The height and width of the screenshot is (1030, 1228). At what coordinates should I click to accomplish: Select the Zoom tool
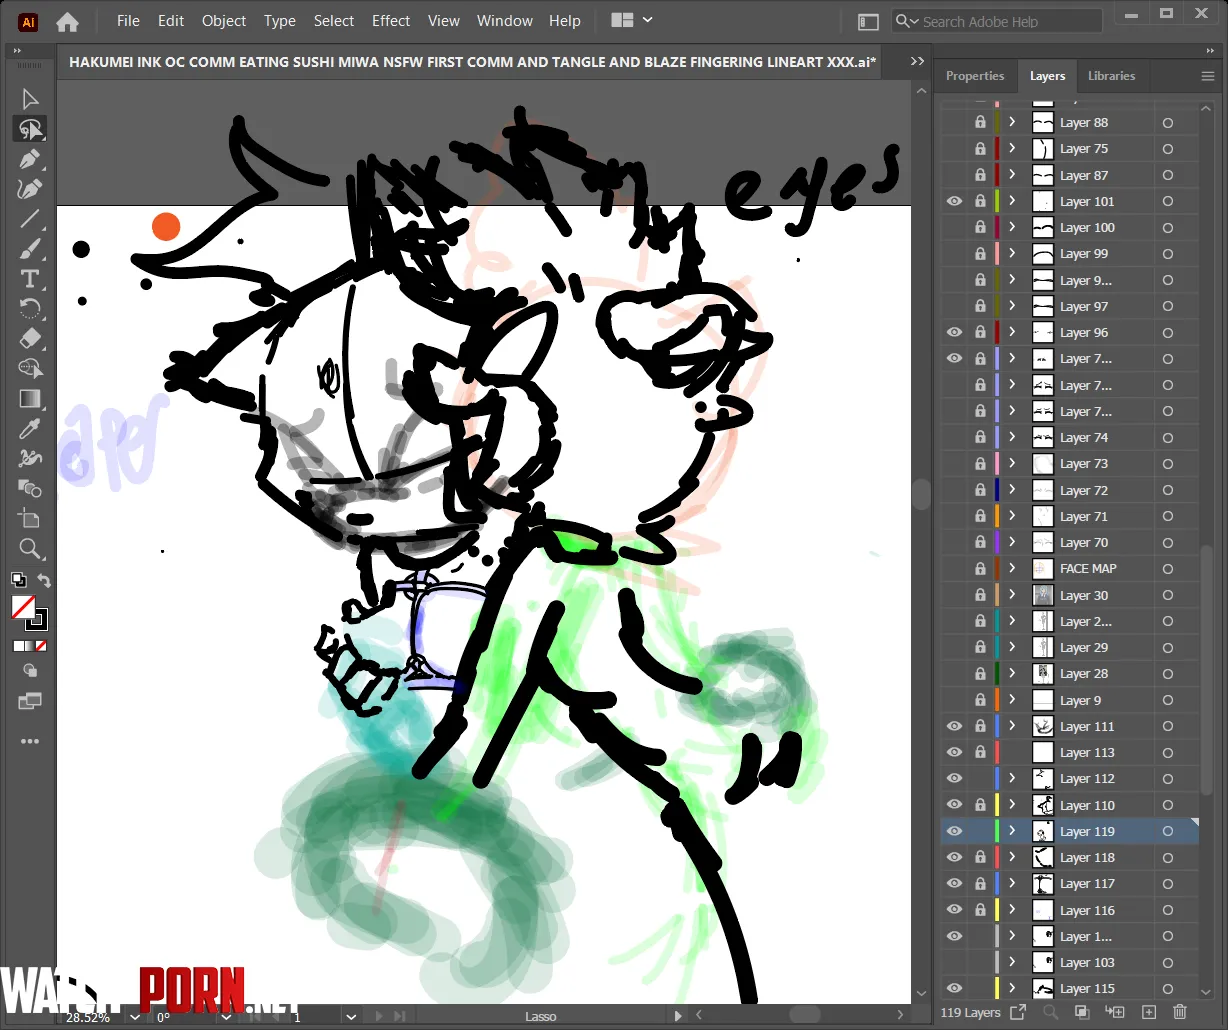coord(30,548)
